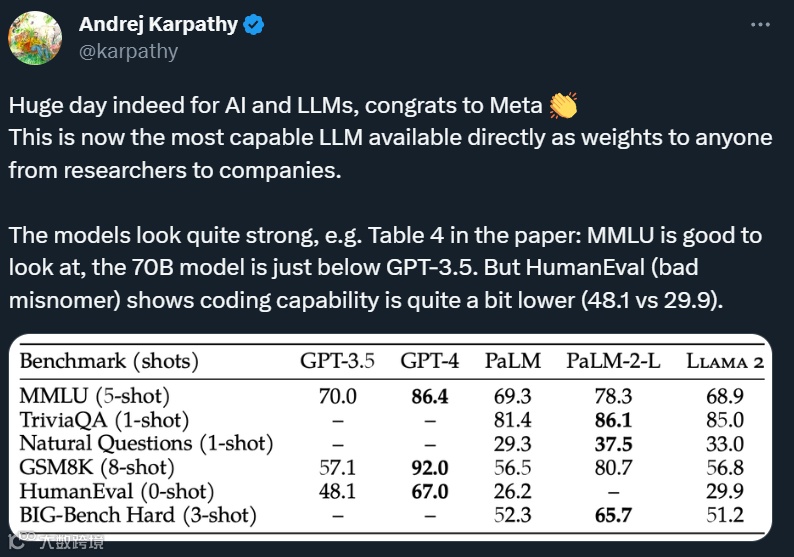Click the 29.9 Llama 2 HumanEval score

click(723, 491)
